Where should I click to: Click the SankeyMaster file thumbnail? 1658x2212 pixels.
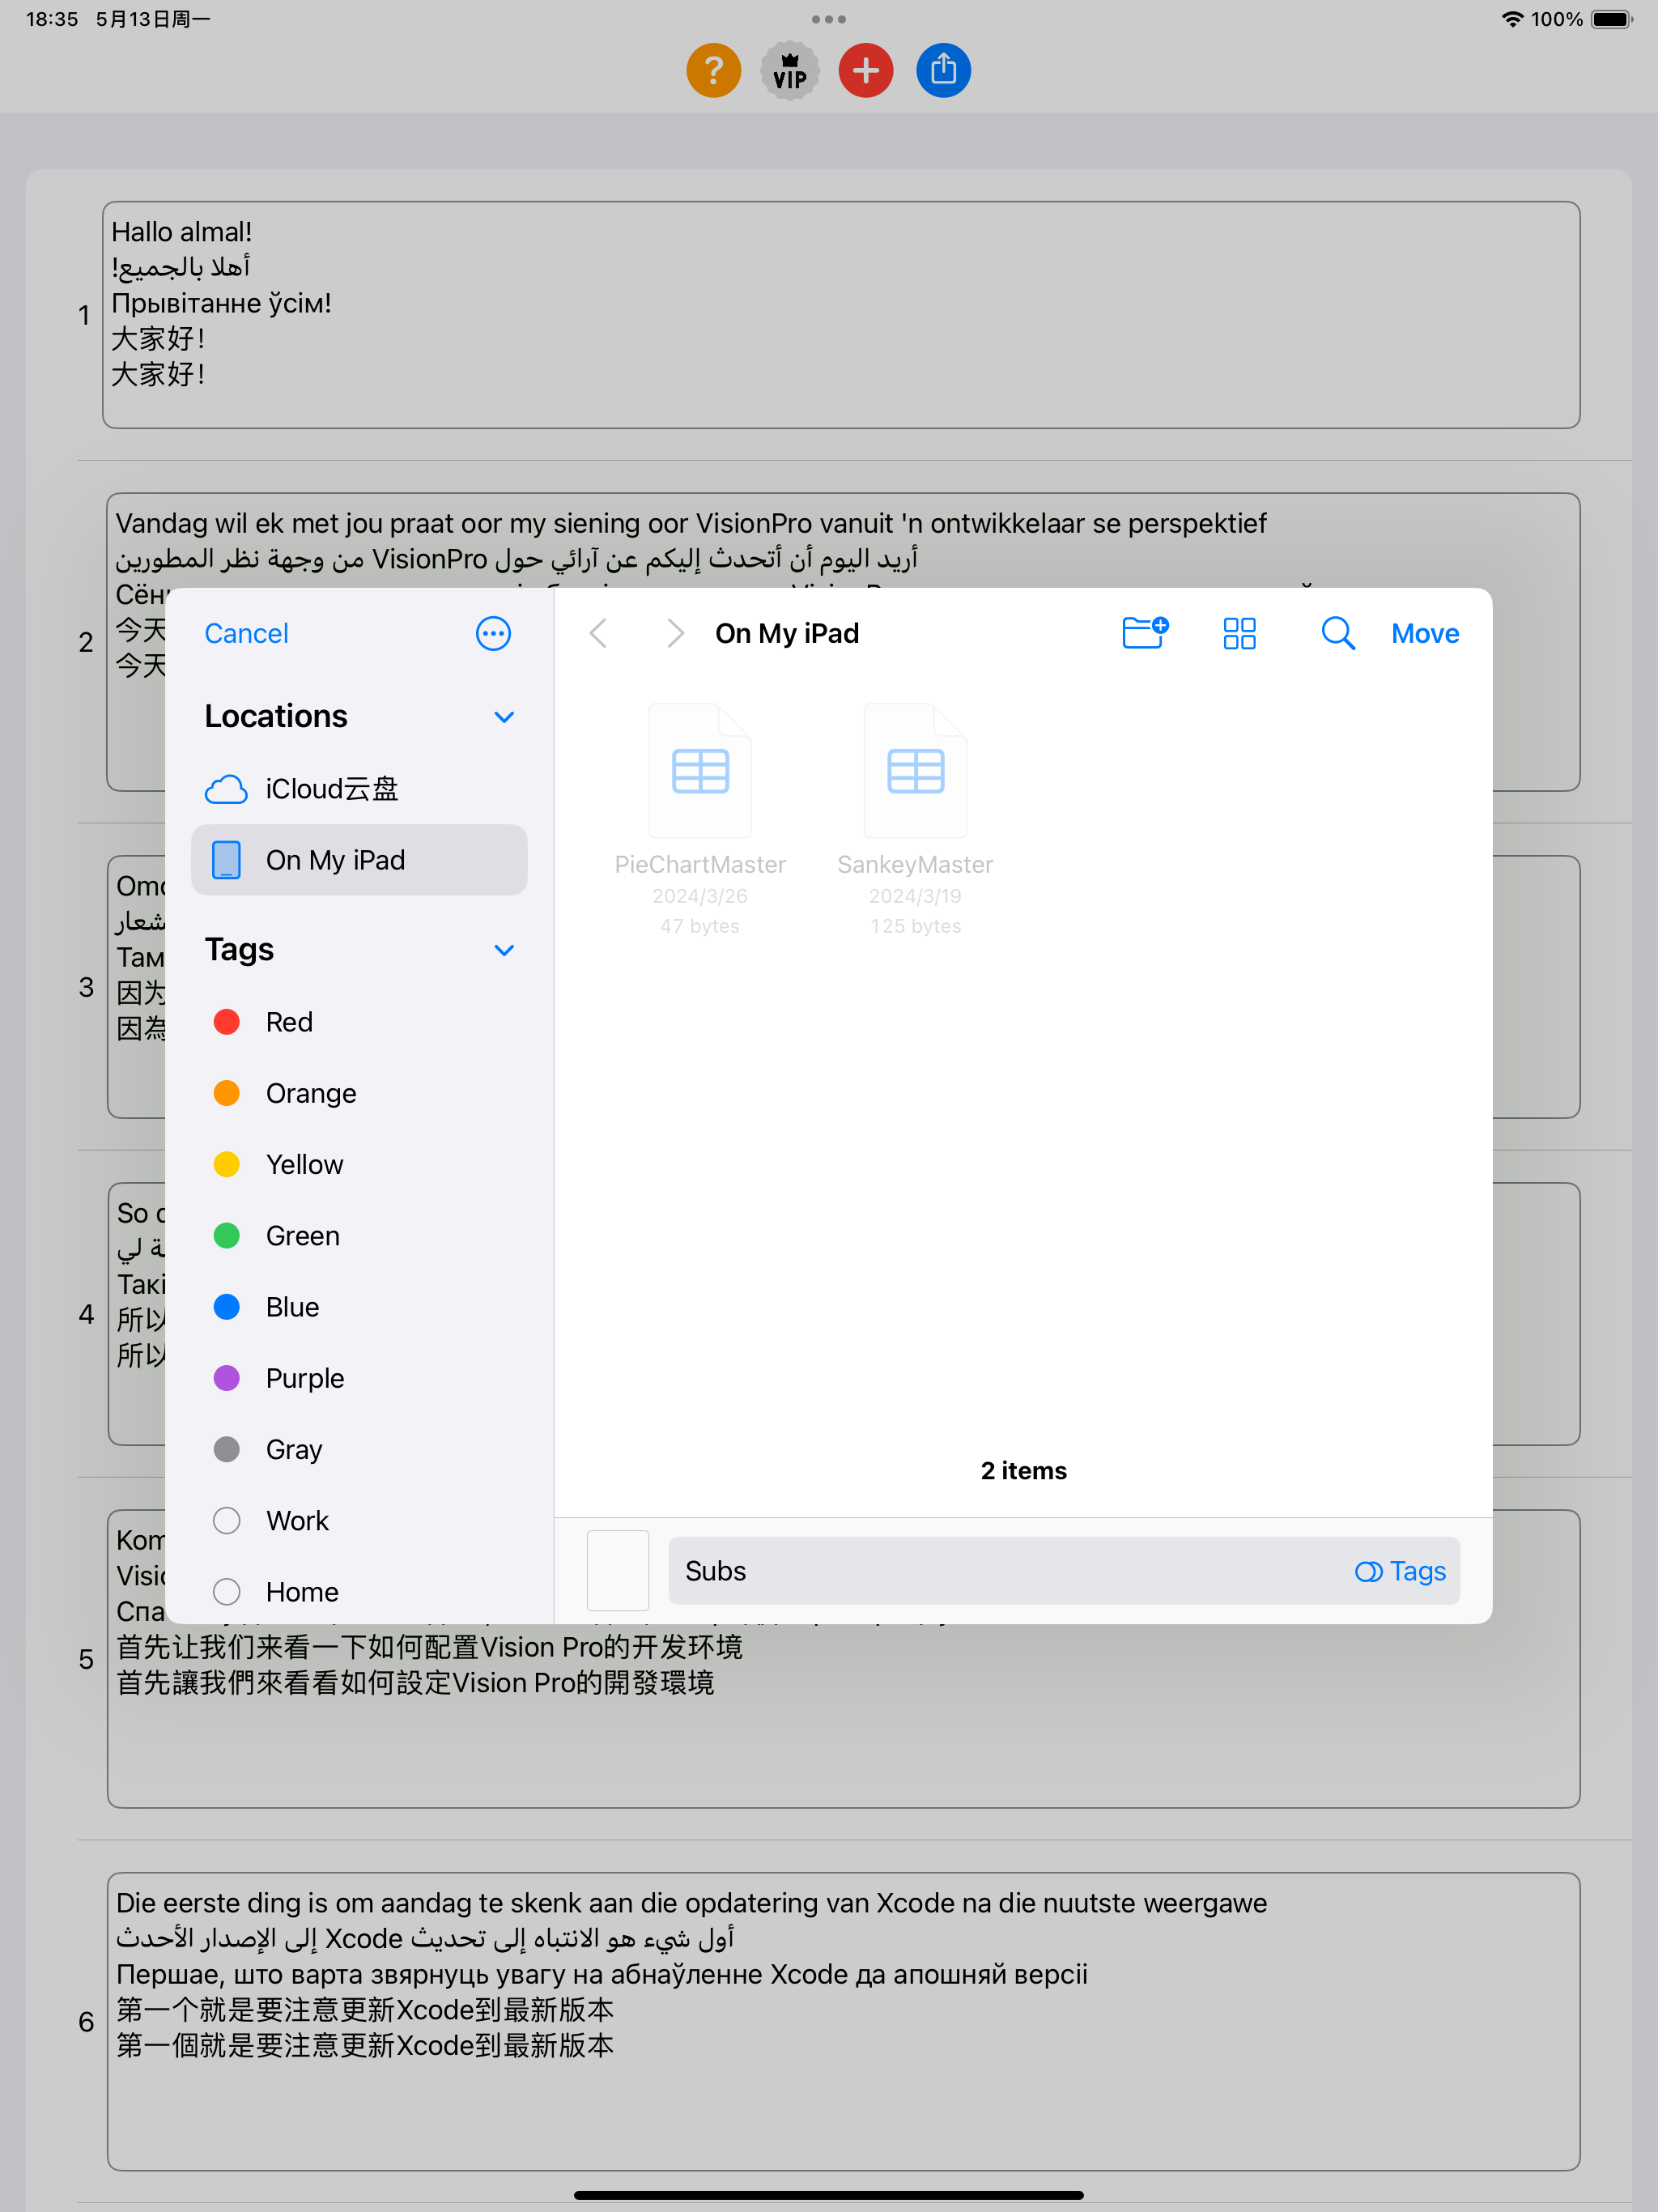(x=915, y=770)
